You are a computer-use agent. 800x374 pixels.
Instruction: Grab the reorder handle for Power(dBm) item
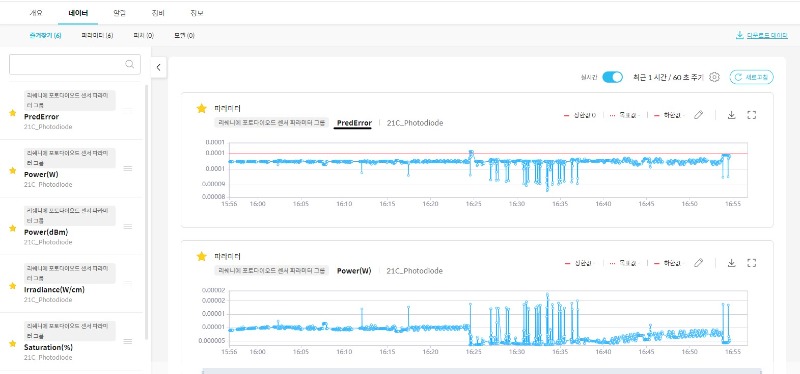(x=128, y=226)
